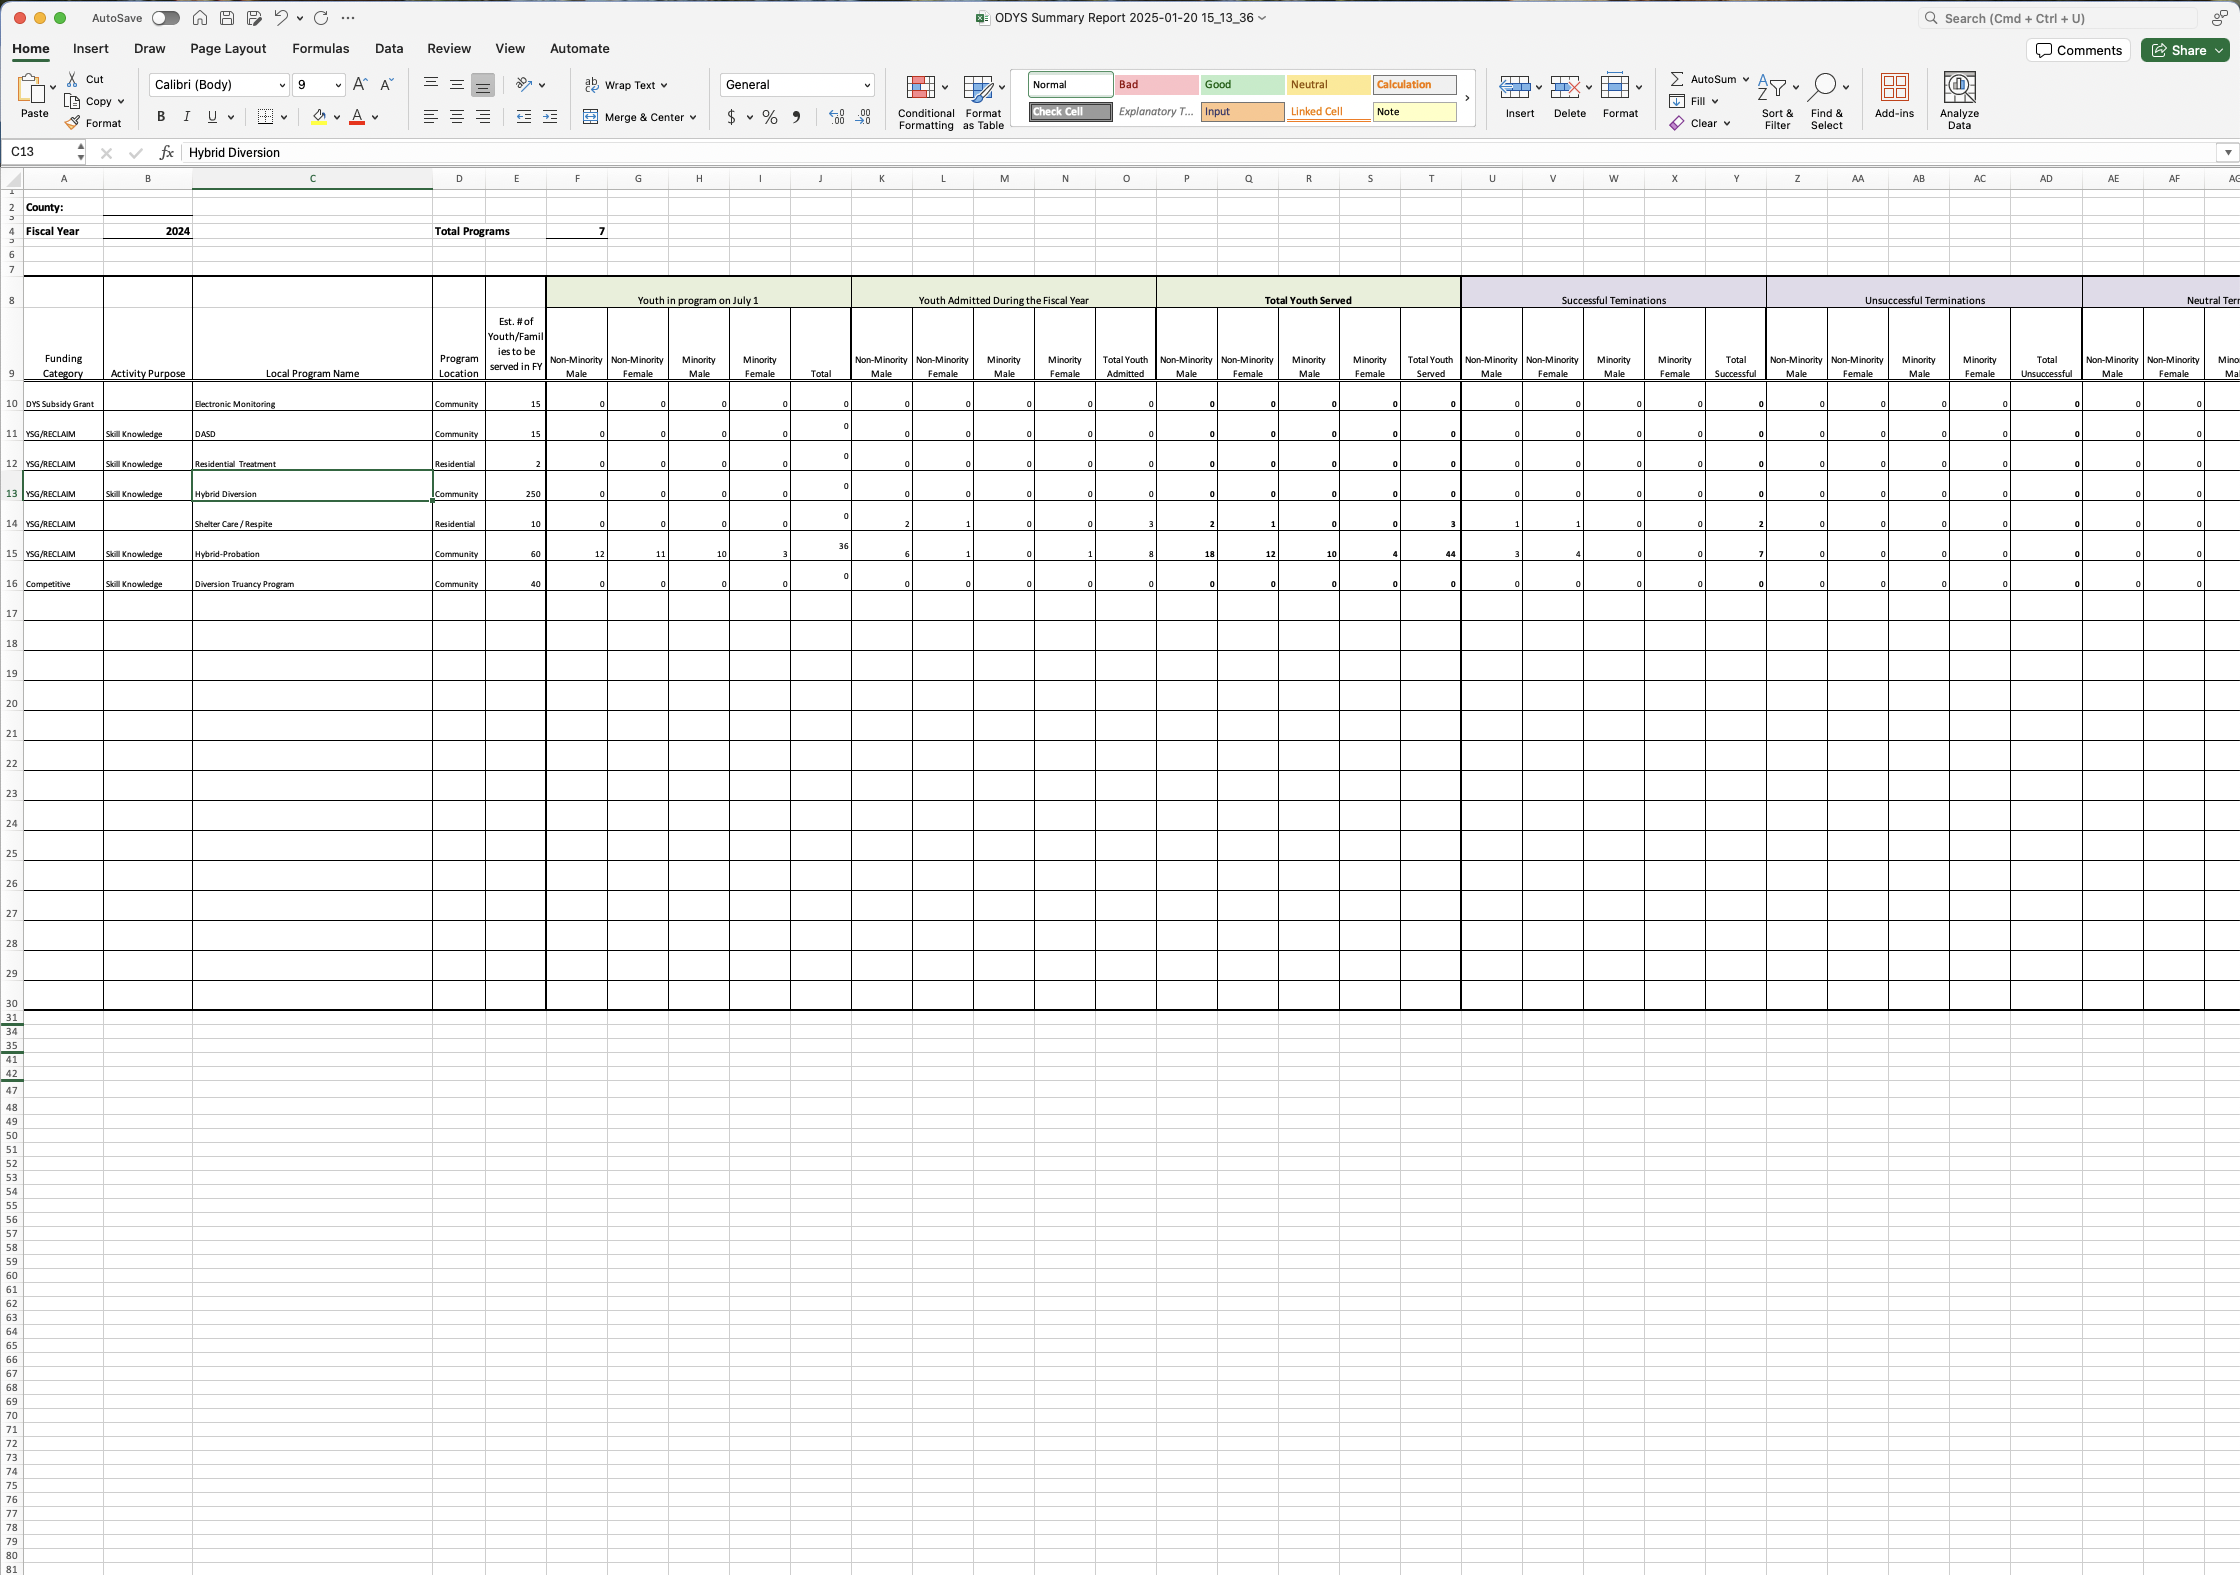Click the Review menu tab
This screenshot has height=1575, width=2240.
point(448,48)
